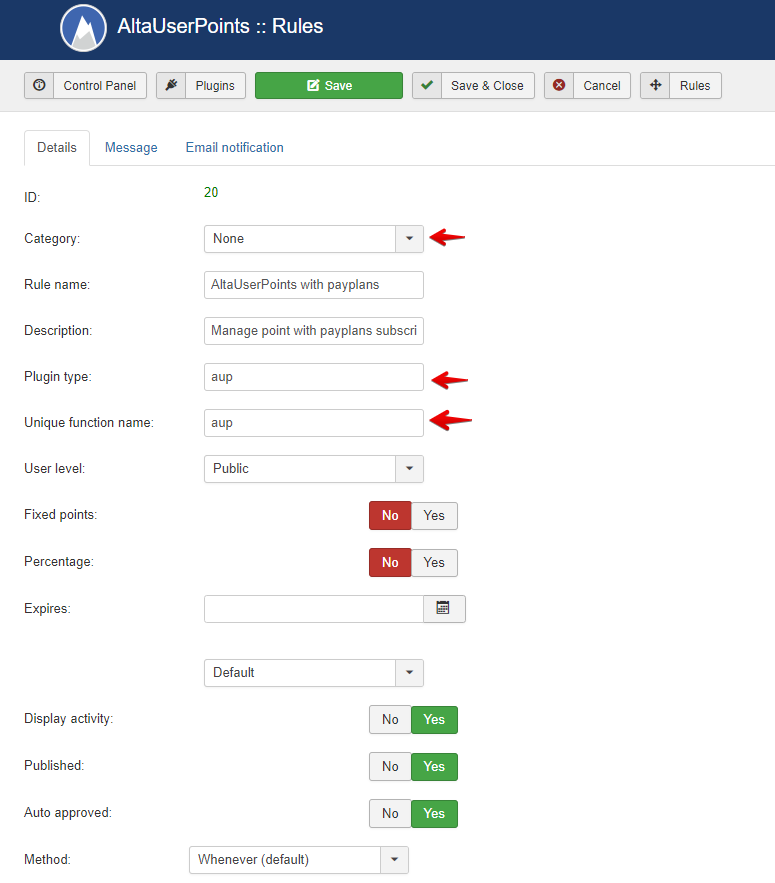Click the 'ID:' label
The height and width of the screenshot is (883, 775).
point(32,198)
